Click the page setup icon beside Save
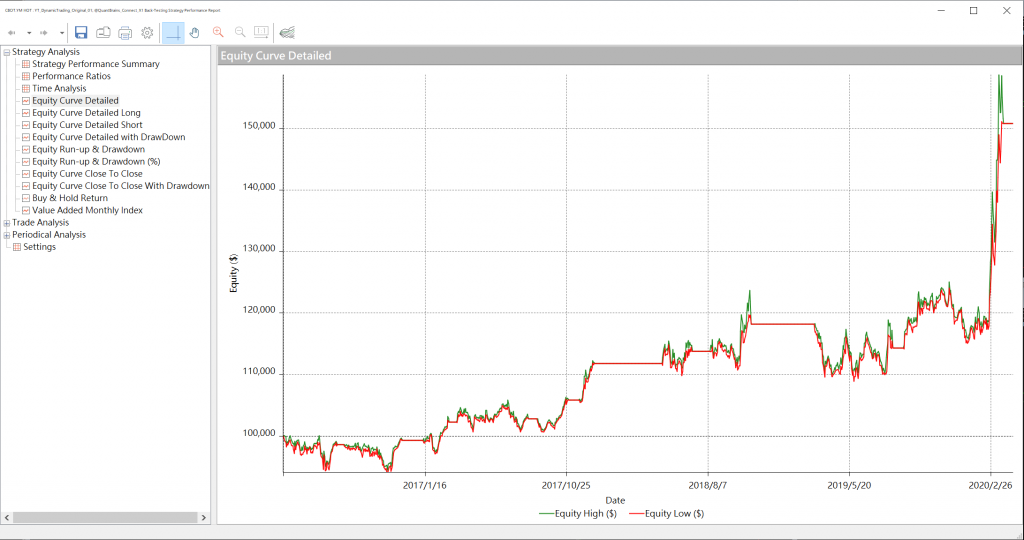The width and height of the screenshot is (1024, 540). (x=103, y=32)
